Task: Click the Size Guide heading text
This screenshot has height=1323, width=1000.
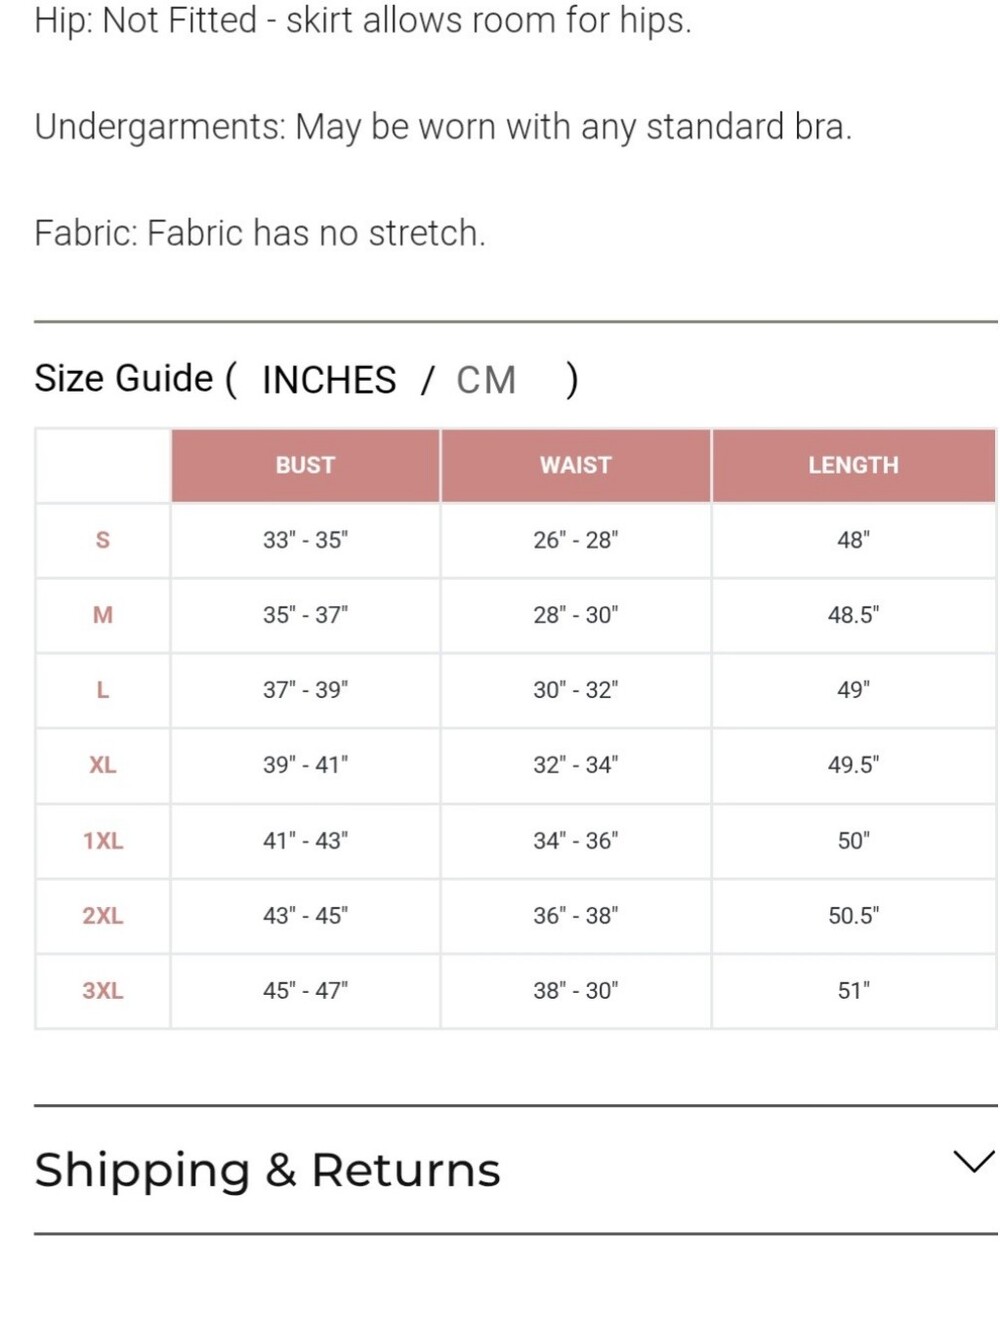Action: [x=124, y=379]
